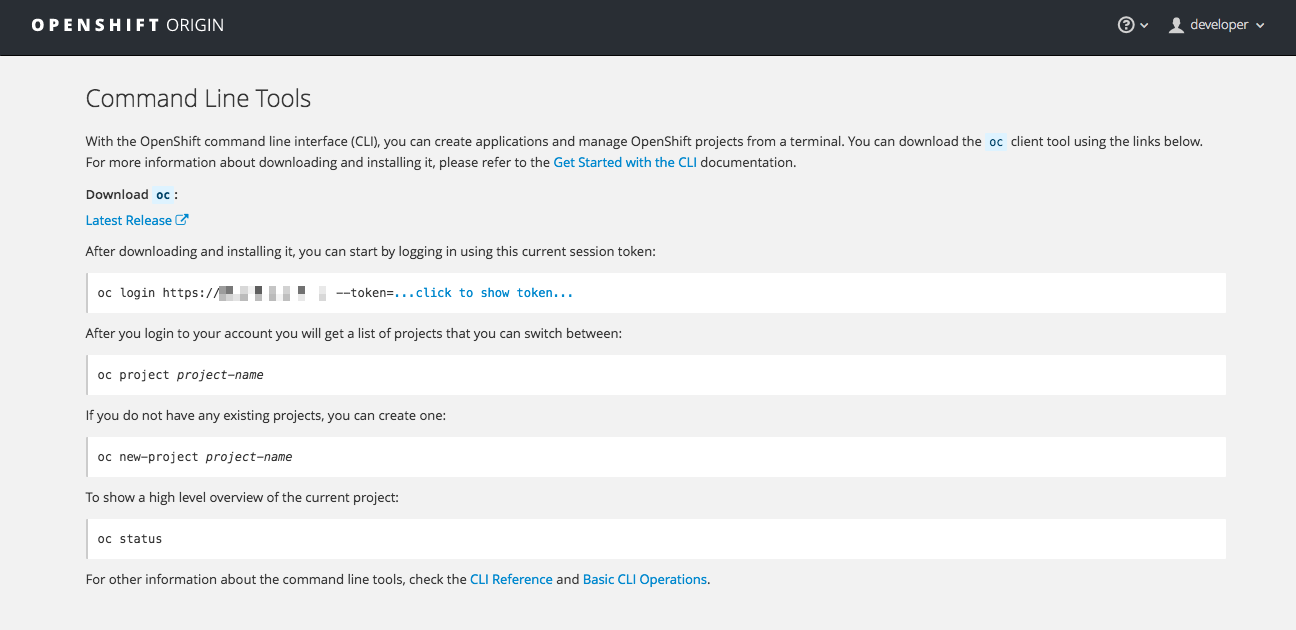Open the Latest Release download link
The width and height of the screenshot is (1296, 630).
(x=129, y=220)
